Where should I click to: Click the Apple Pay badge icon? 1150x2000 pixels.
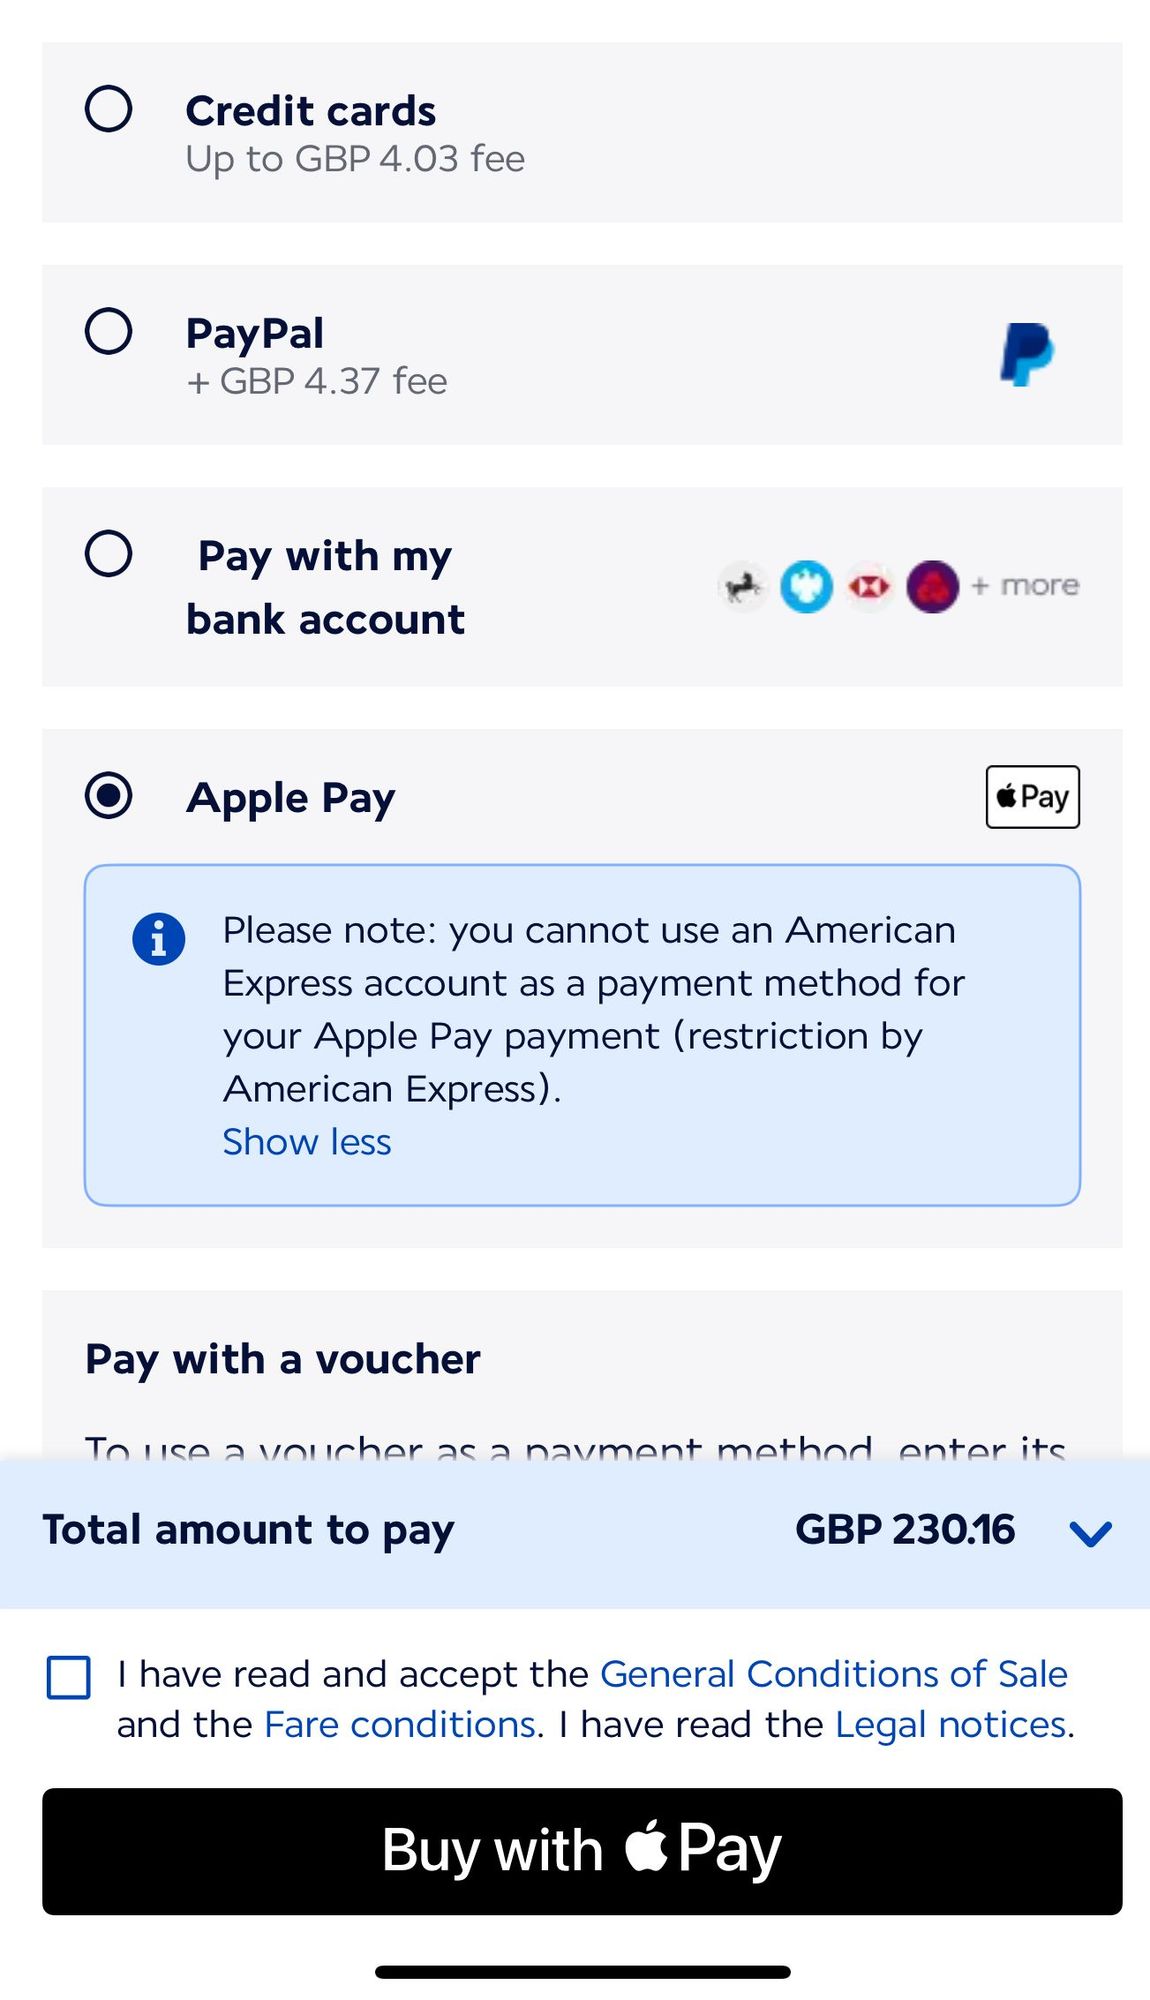pyautogui.click(x=1032, y=797)
